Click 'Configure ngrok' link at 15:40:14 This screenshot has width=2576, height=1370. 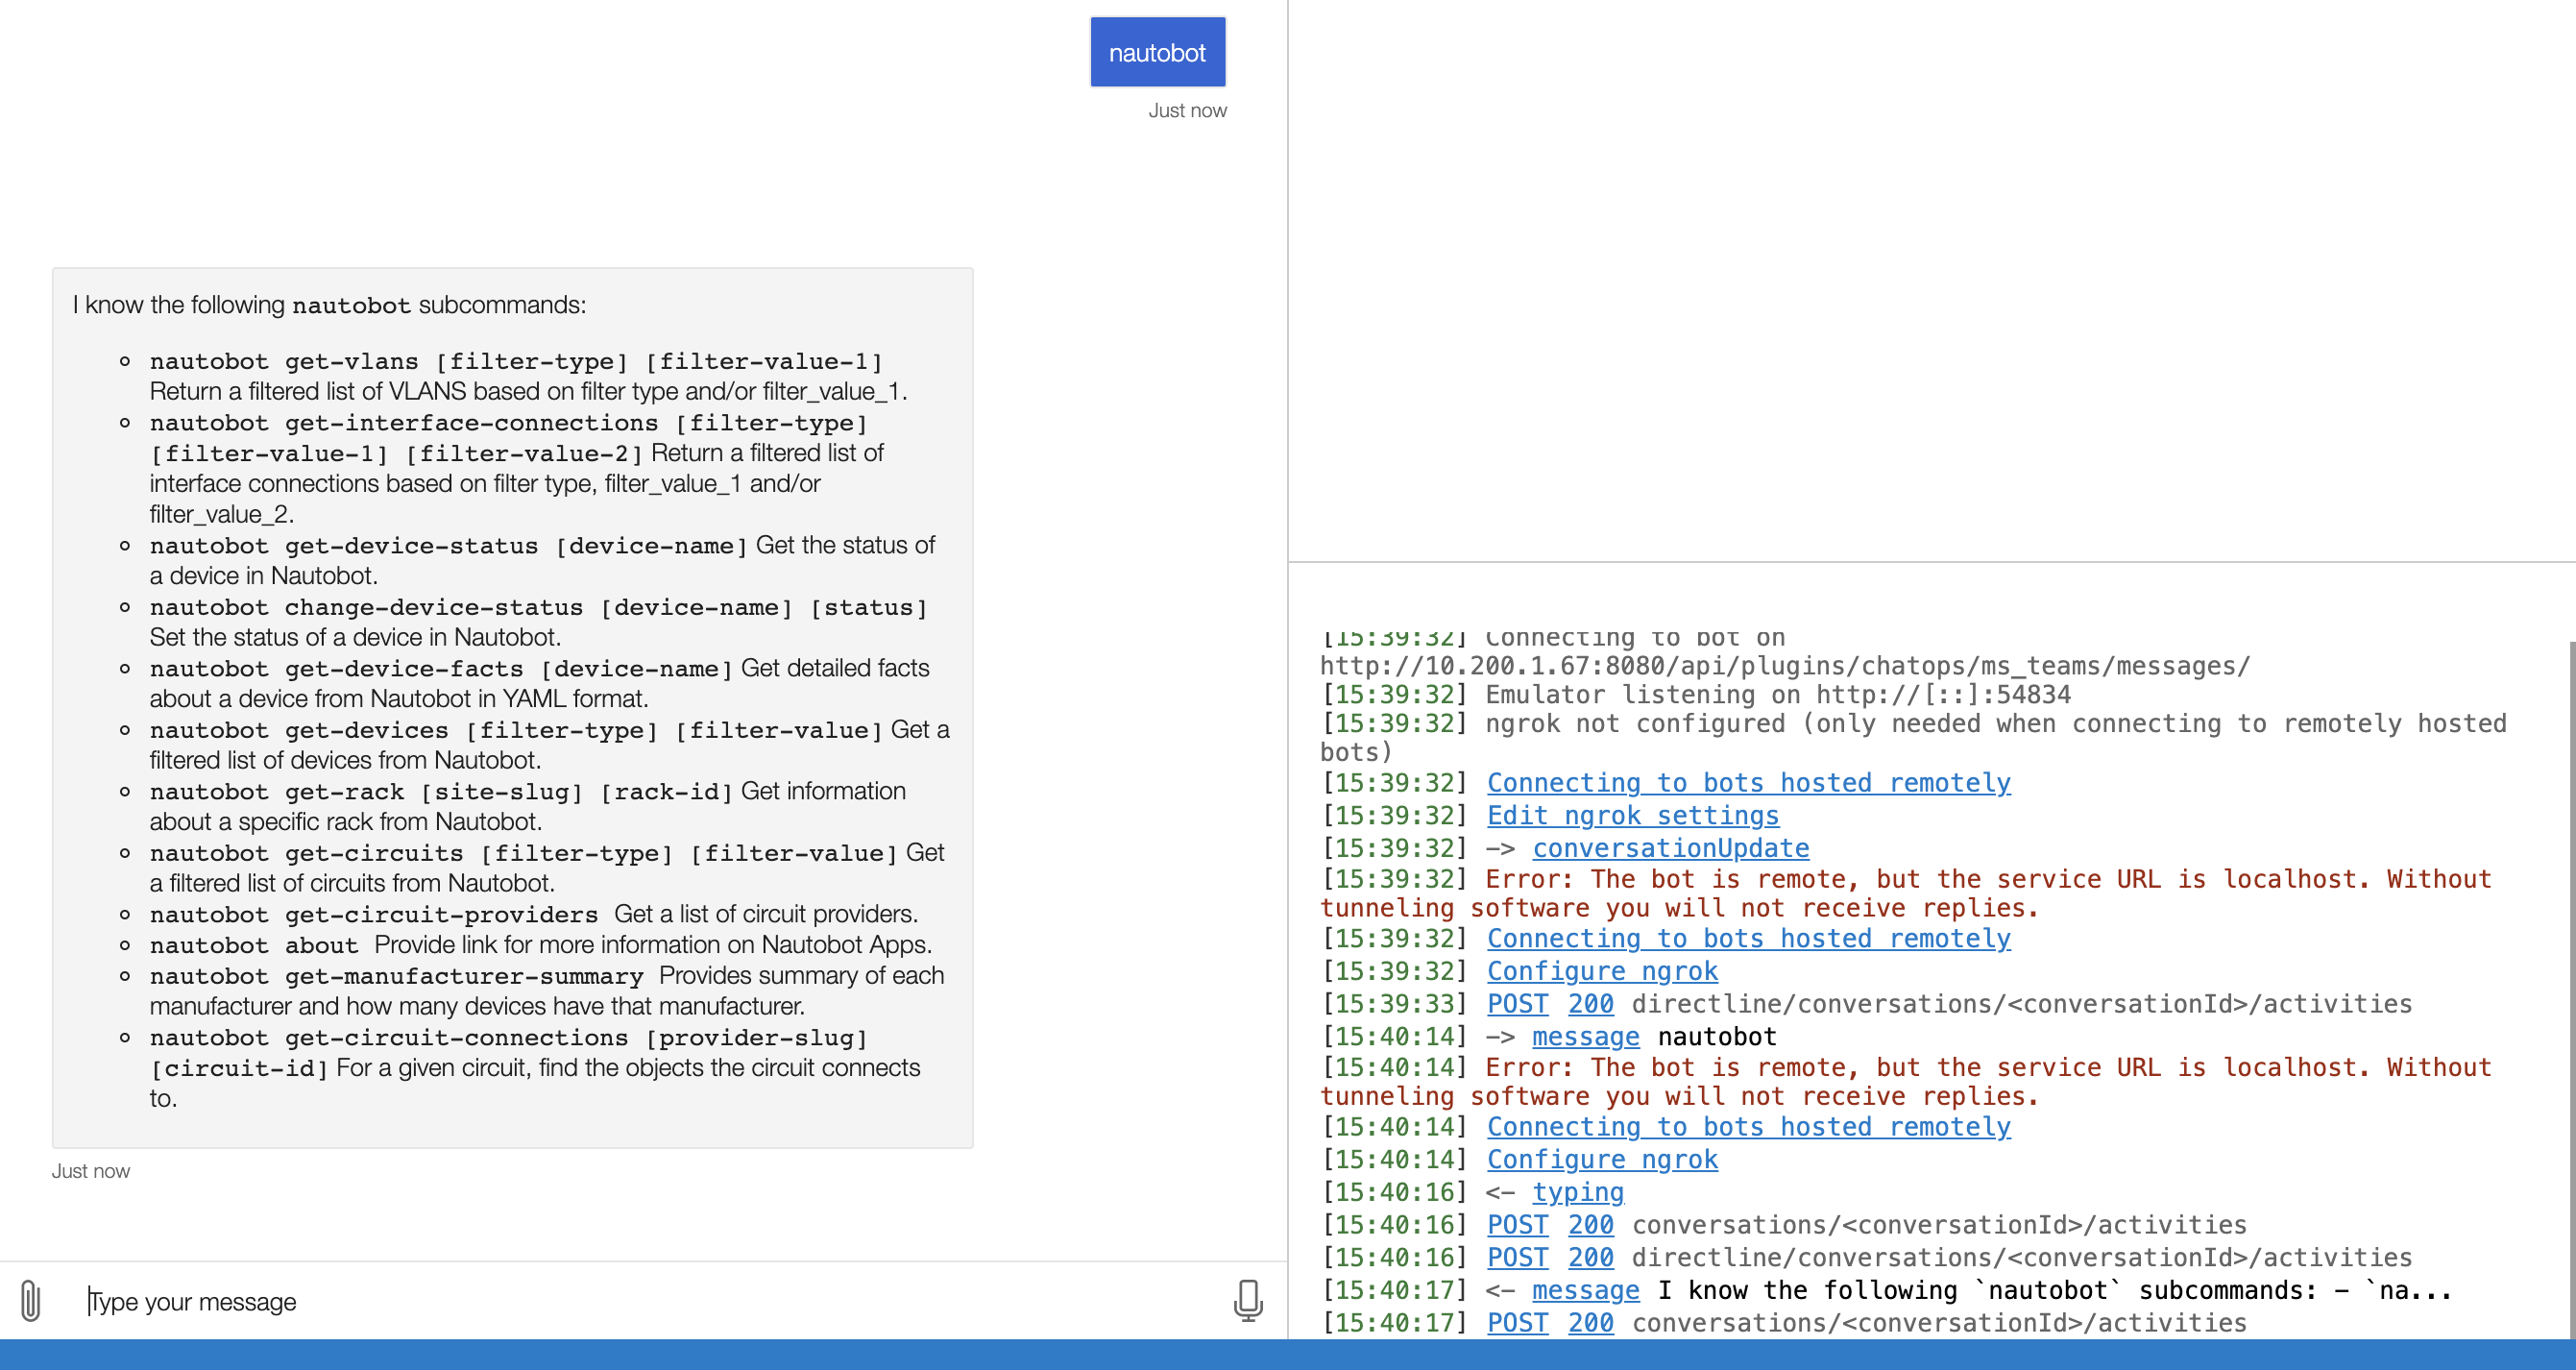[1602, 1159]
